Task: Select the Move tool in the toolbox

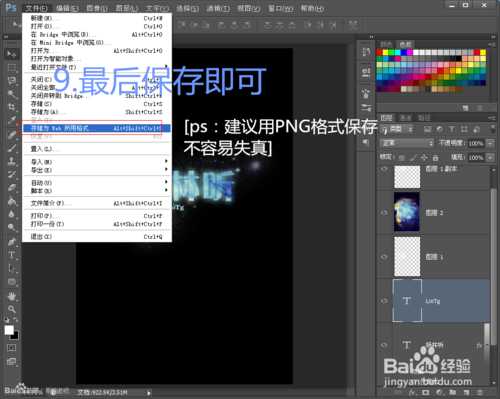Action: (x=11, y=53)
